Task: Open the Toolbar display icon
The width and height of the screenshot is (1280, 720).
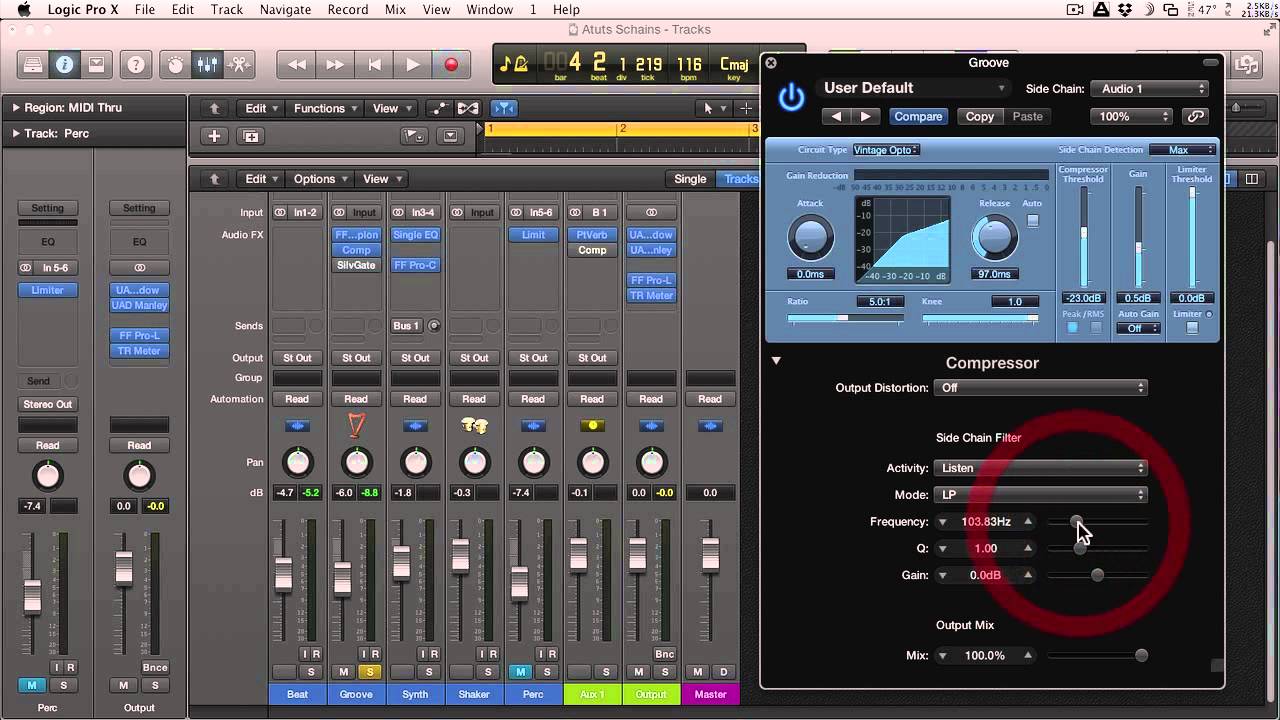Action: click(x=96, y=65)
